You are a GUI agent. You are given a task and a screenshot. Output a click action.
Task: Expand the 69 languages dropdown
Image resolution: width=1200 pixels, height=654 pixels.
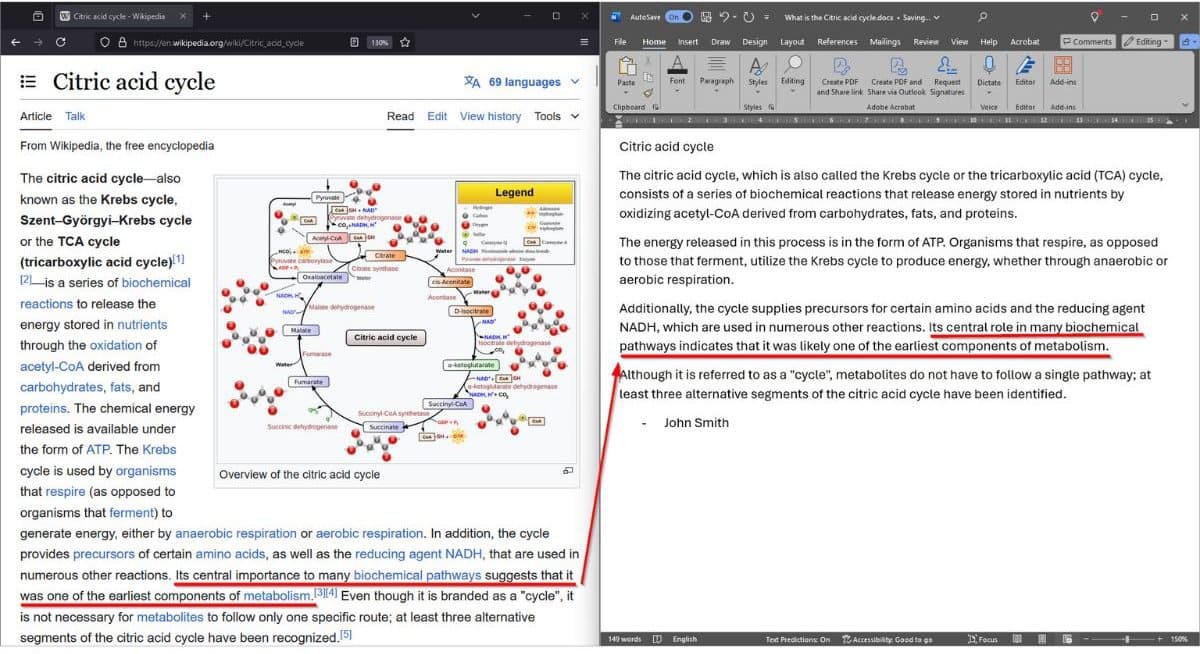(x=521, y=82)
